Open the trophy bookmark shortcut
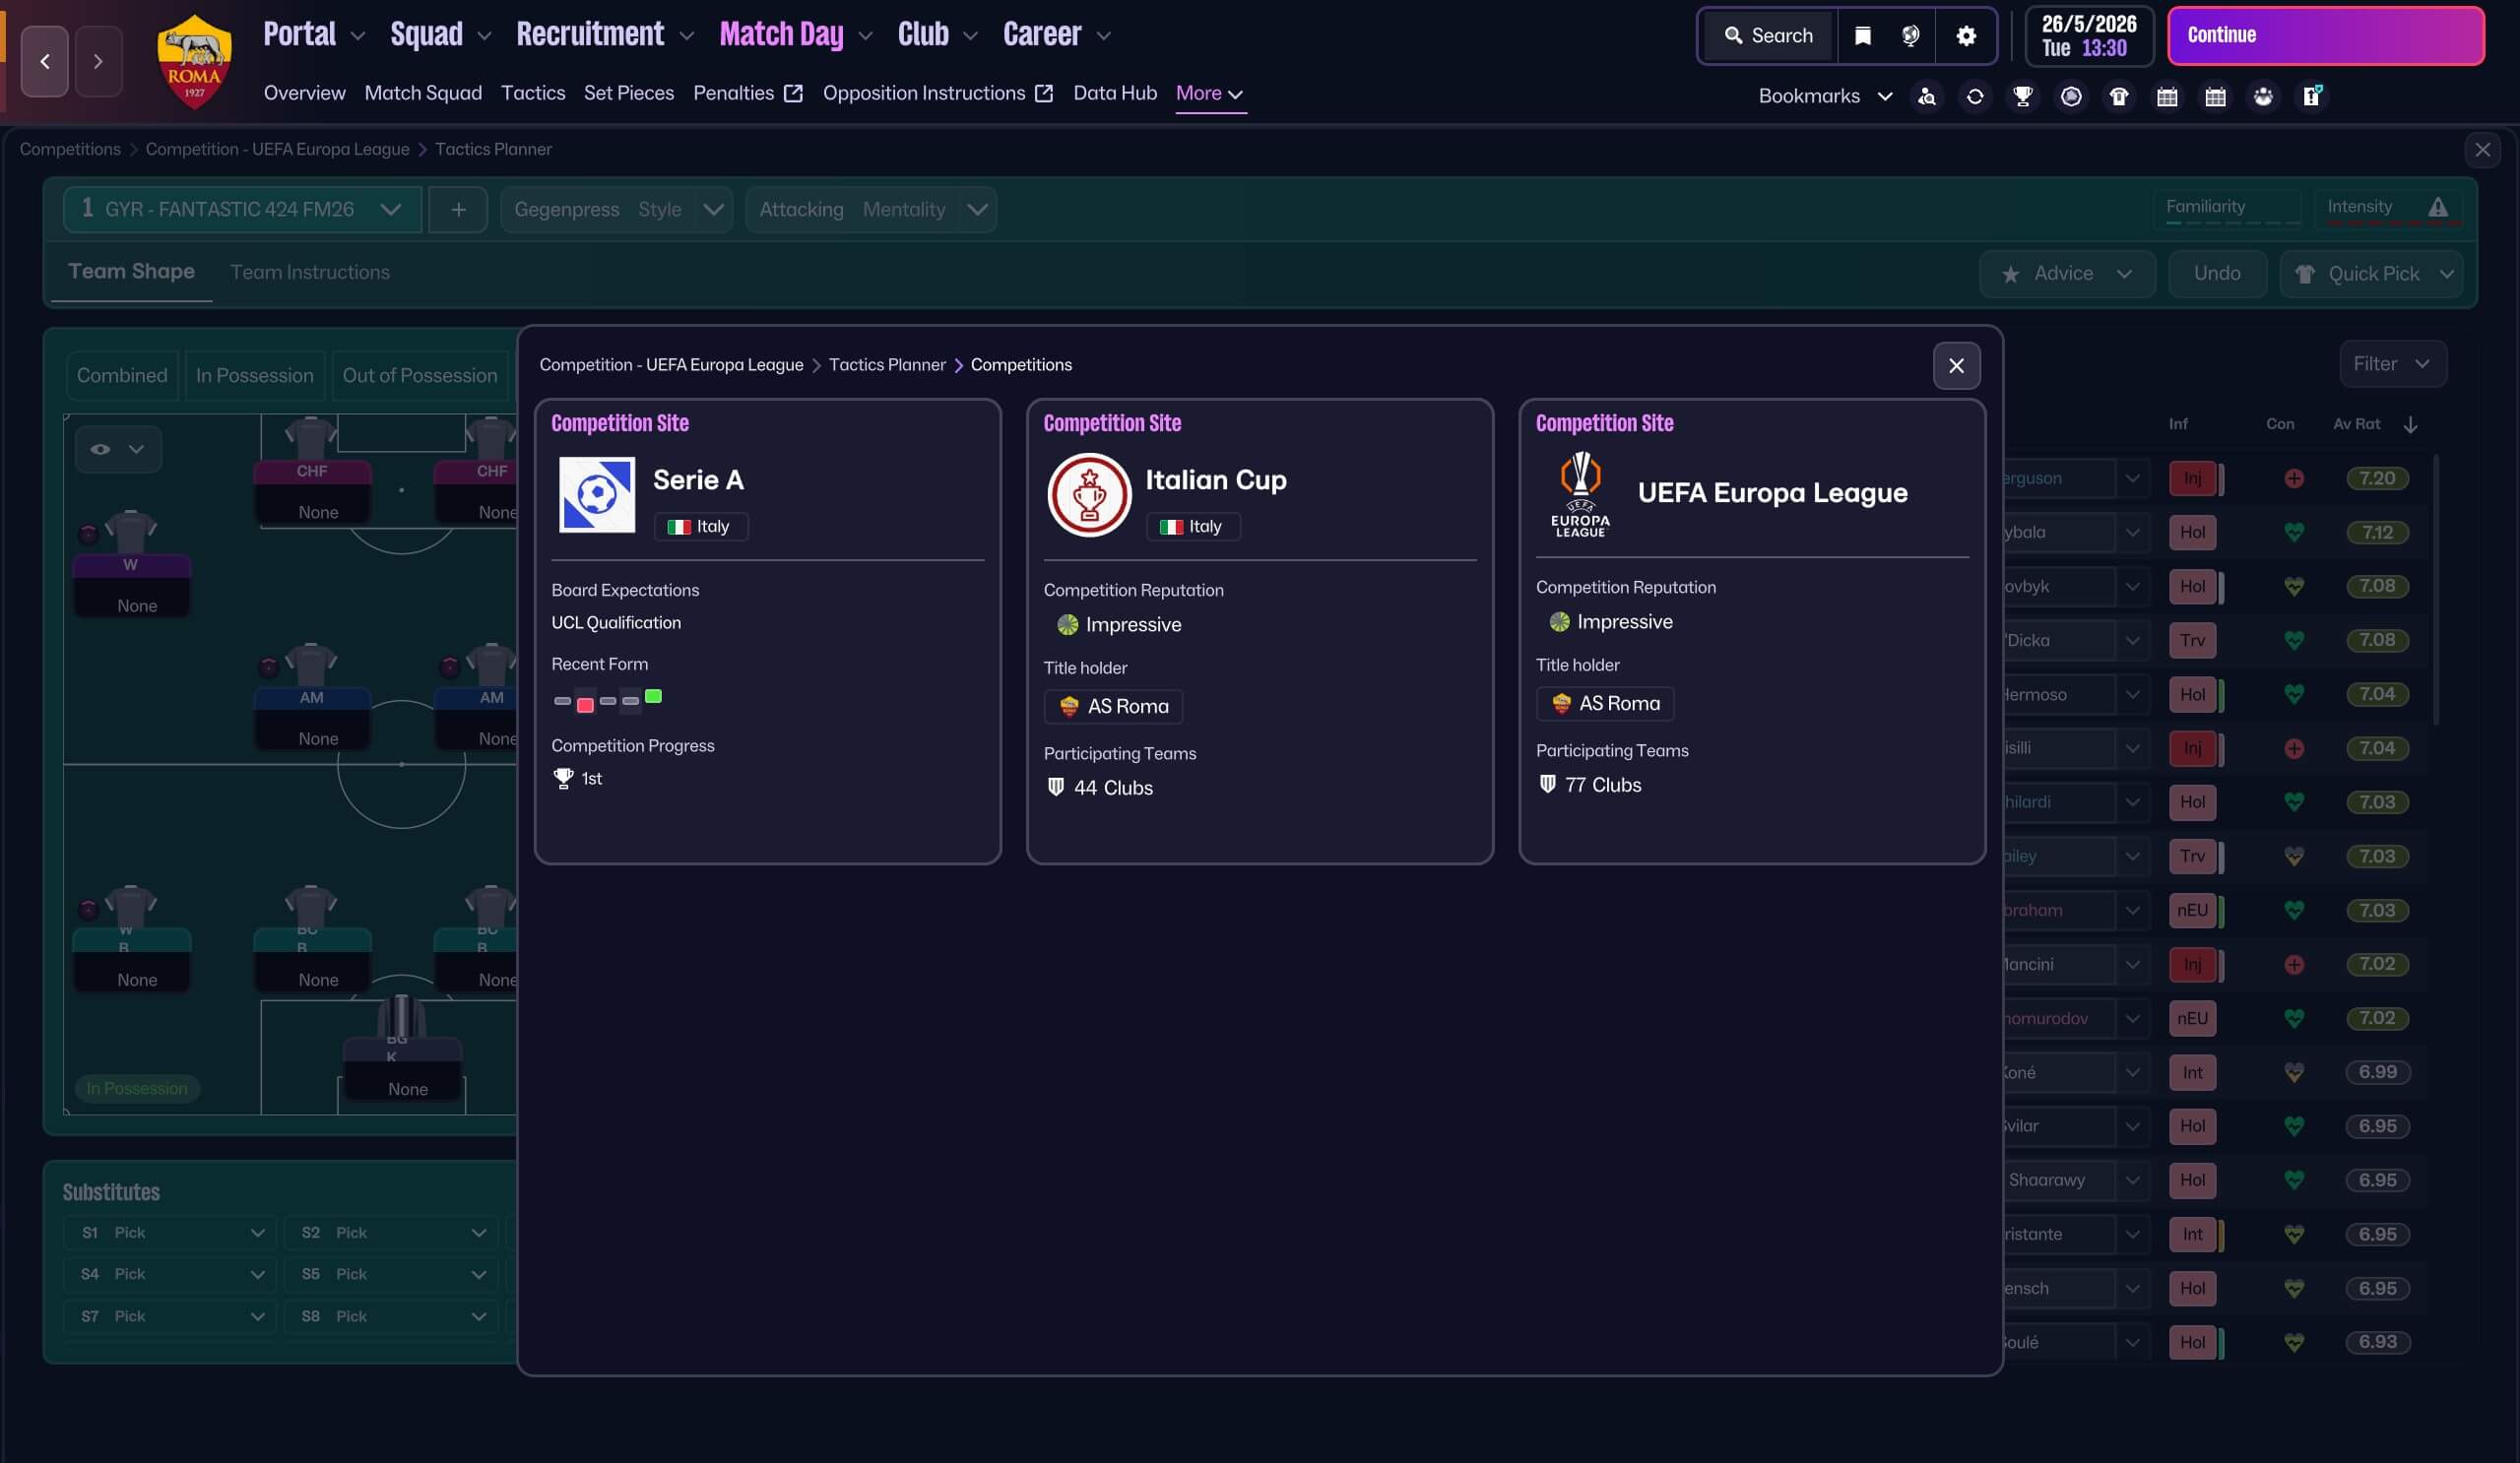The height and width of the screenshot is (1463, 2520). click(2023, 96)
